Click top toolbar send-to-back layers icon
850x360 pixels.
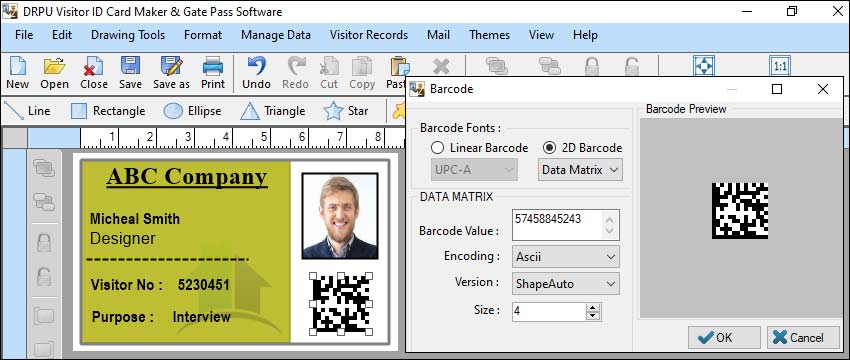550,66
